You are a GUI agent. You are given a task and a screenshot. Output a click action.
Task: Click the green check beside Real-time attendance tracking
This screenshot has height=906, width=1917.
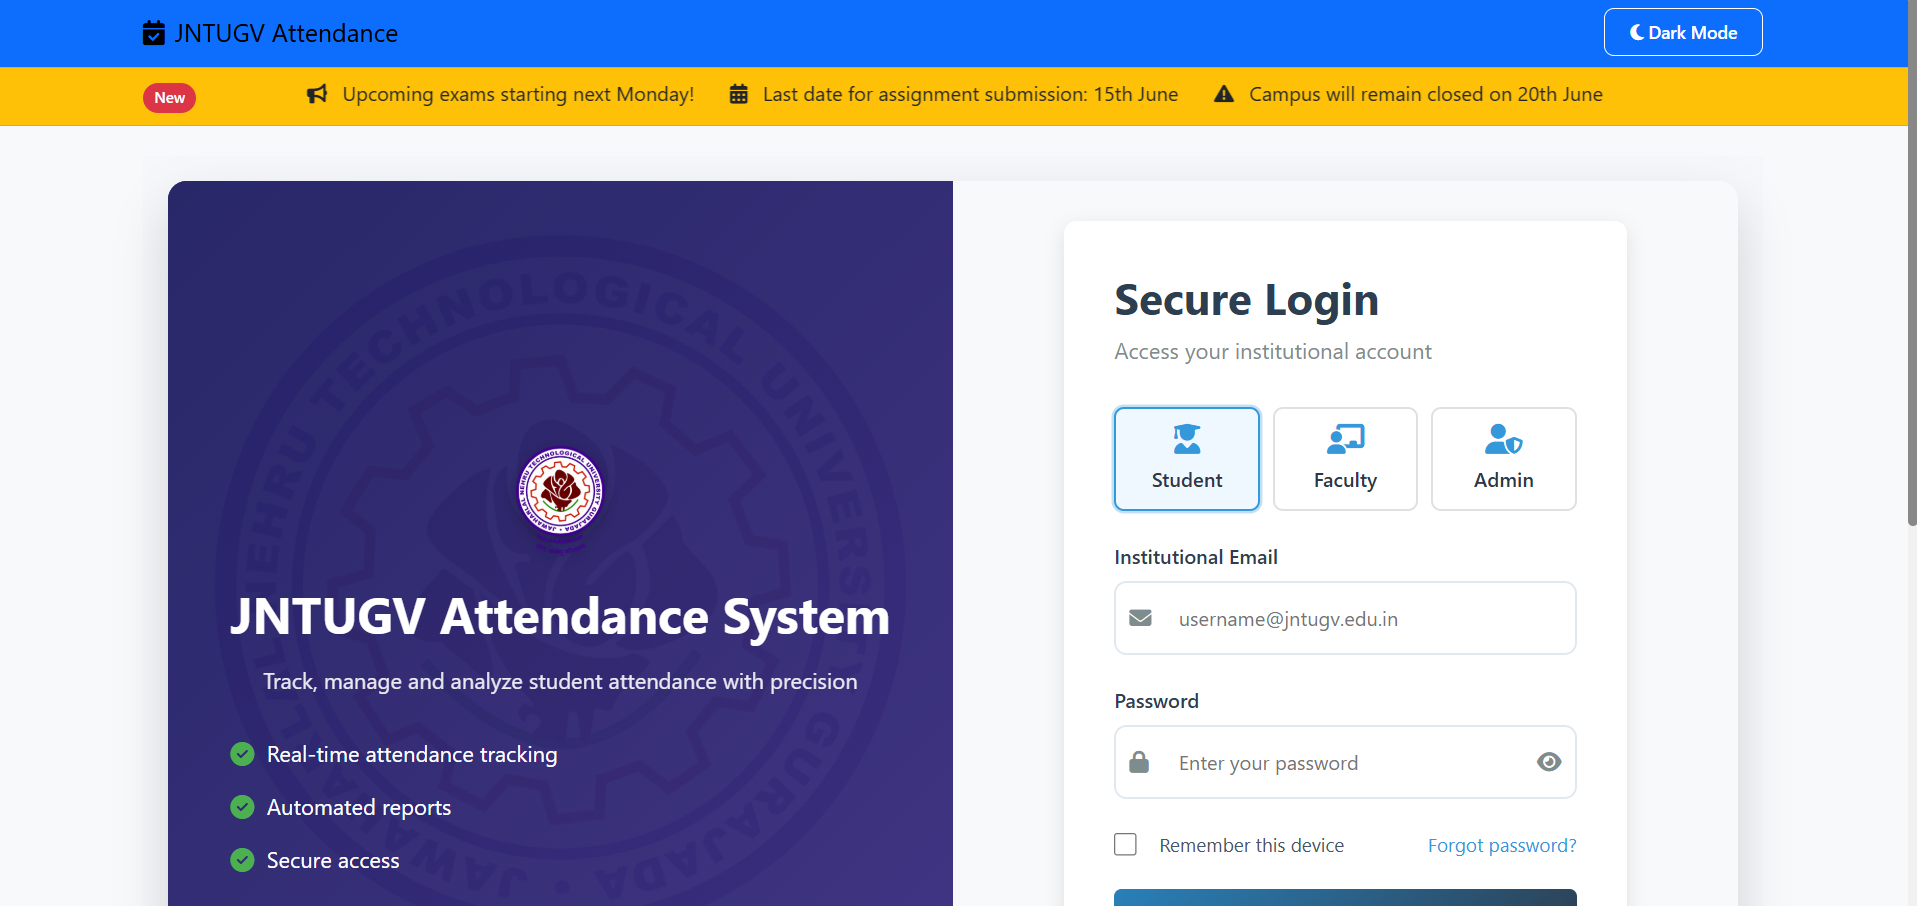[x=242, y=754]
